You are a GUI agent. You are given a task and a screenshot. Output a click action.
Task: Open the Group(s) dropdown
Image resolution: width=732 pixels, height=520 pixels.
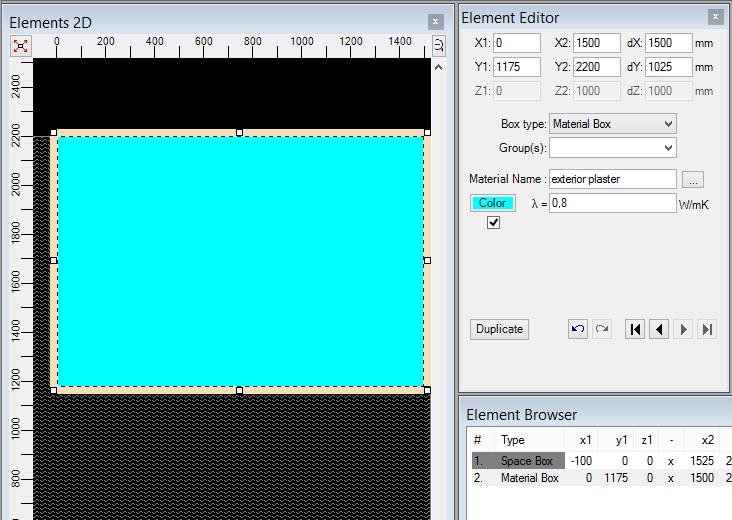[612, 148]
